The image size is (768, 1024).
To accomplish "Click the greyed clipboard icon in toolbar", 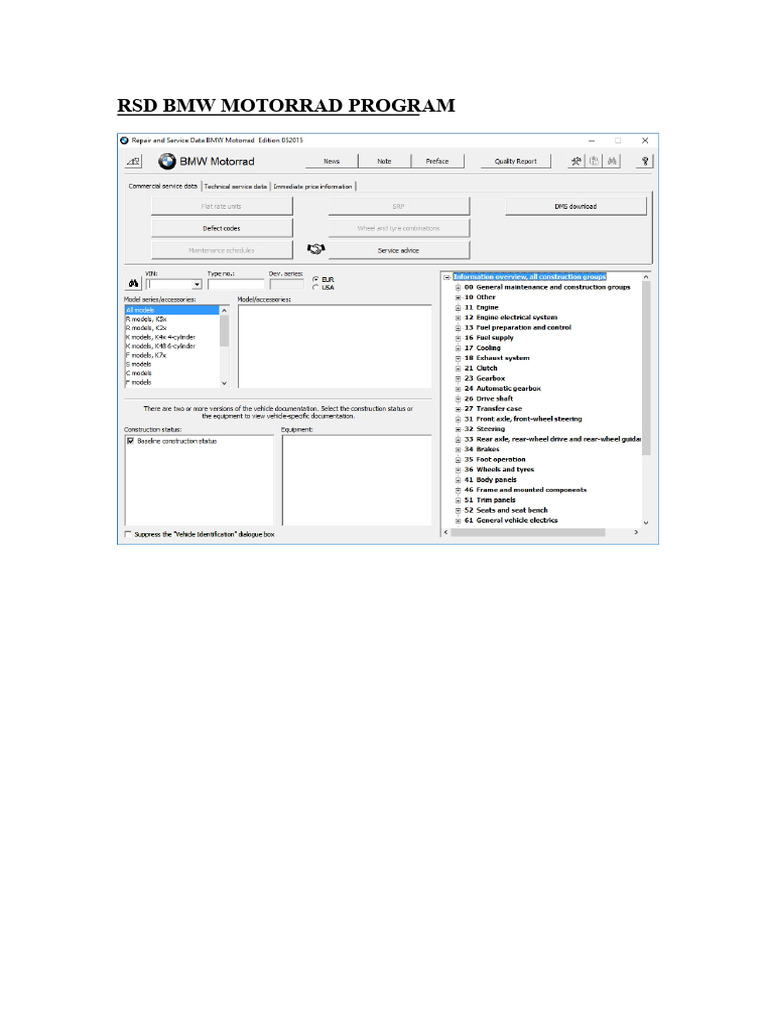I will [x=594, y=161].
